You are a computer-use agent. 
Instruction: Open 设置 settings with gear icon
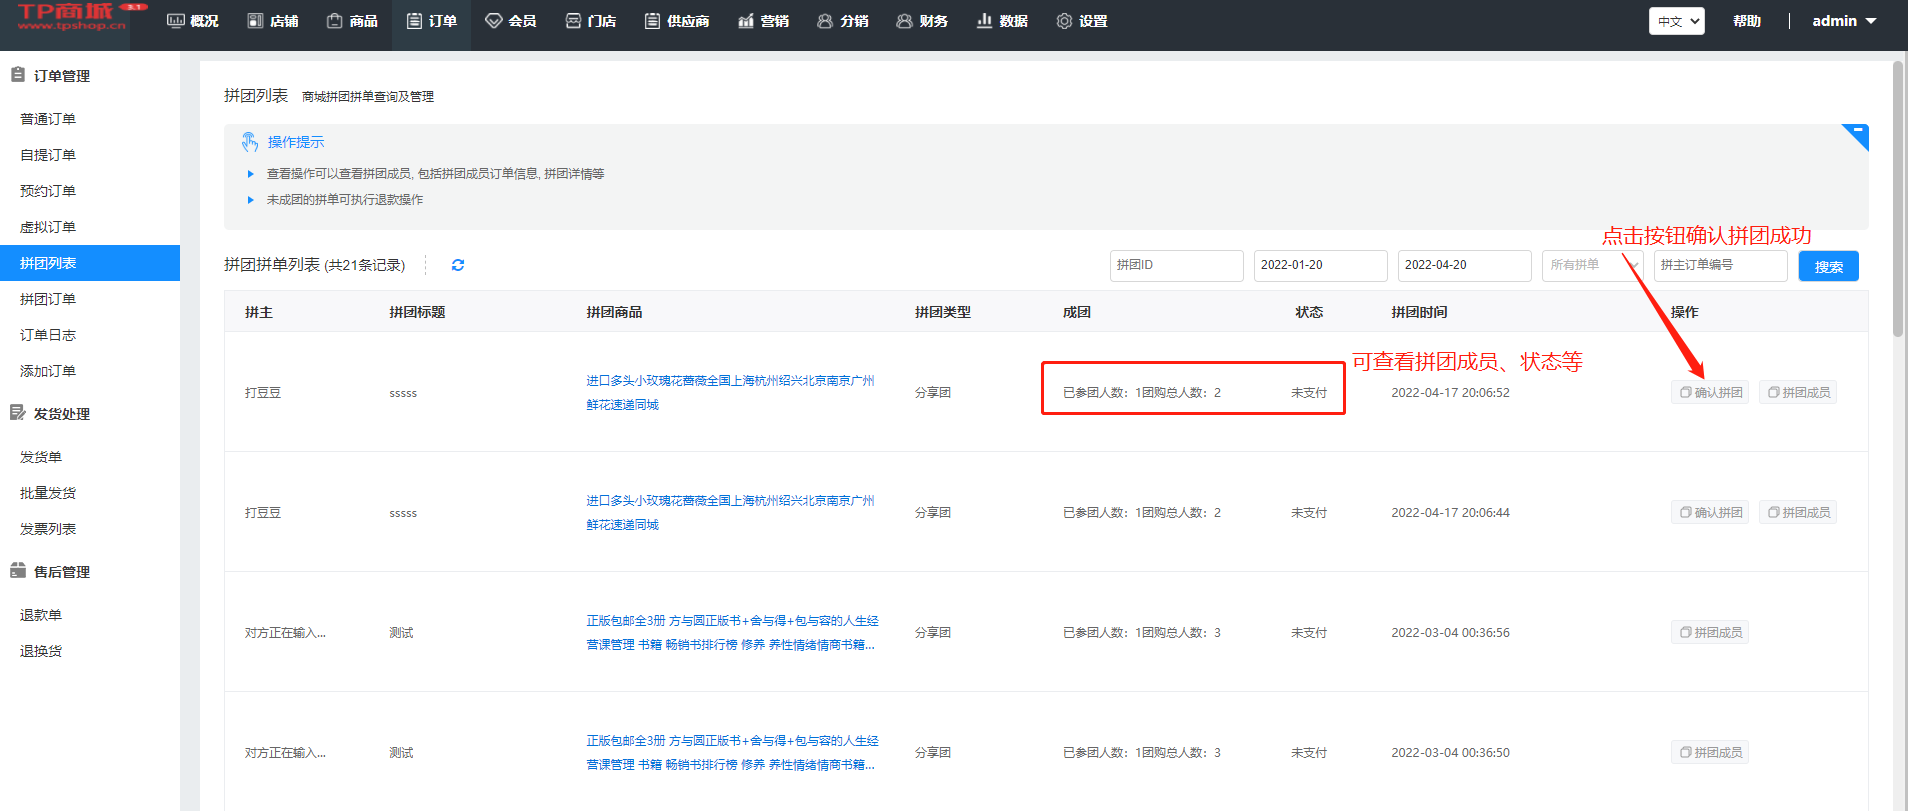[1082, 21]
